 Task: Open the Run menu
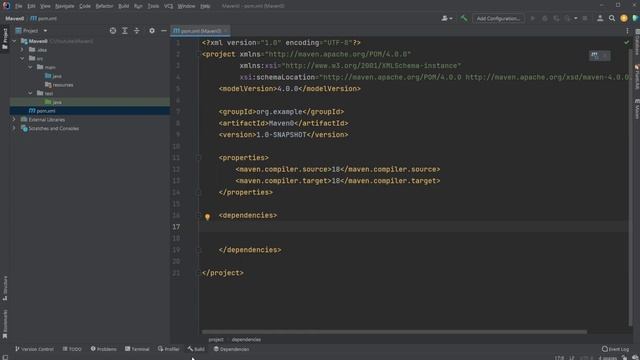pyautogui.click(x=138, y=6)
